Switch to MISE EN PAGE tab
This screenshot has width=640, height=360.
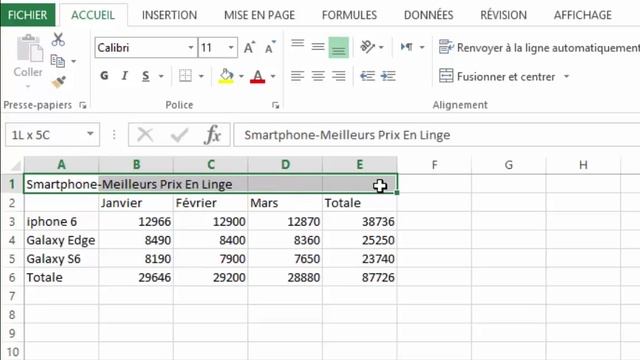tap(260, 15)
